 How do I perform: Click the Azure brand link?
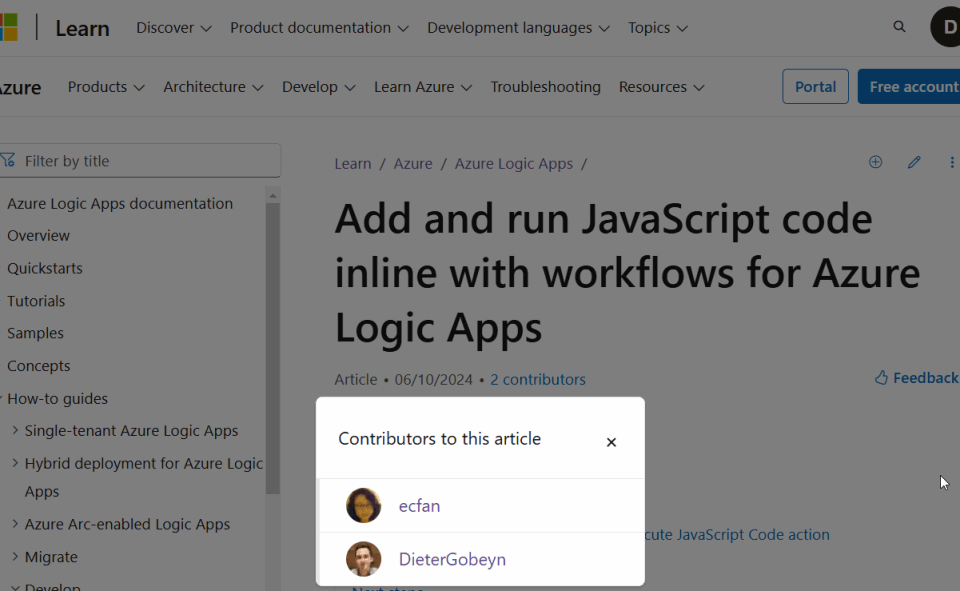pyautogui.click(x=20, y=88)
